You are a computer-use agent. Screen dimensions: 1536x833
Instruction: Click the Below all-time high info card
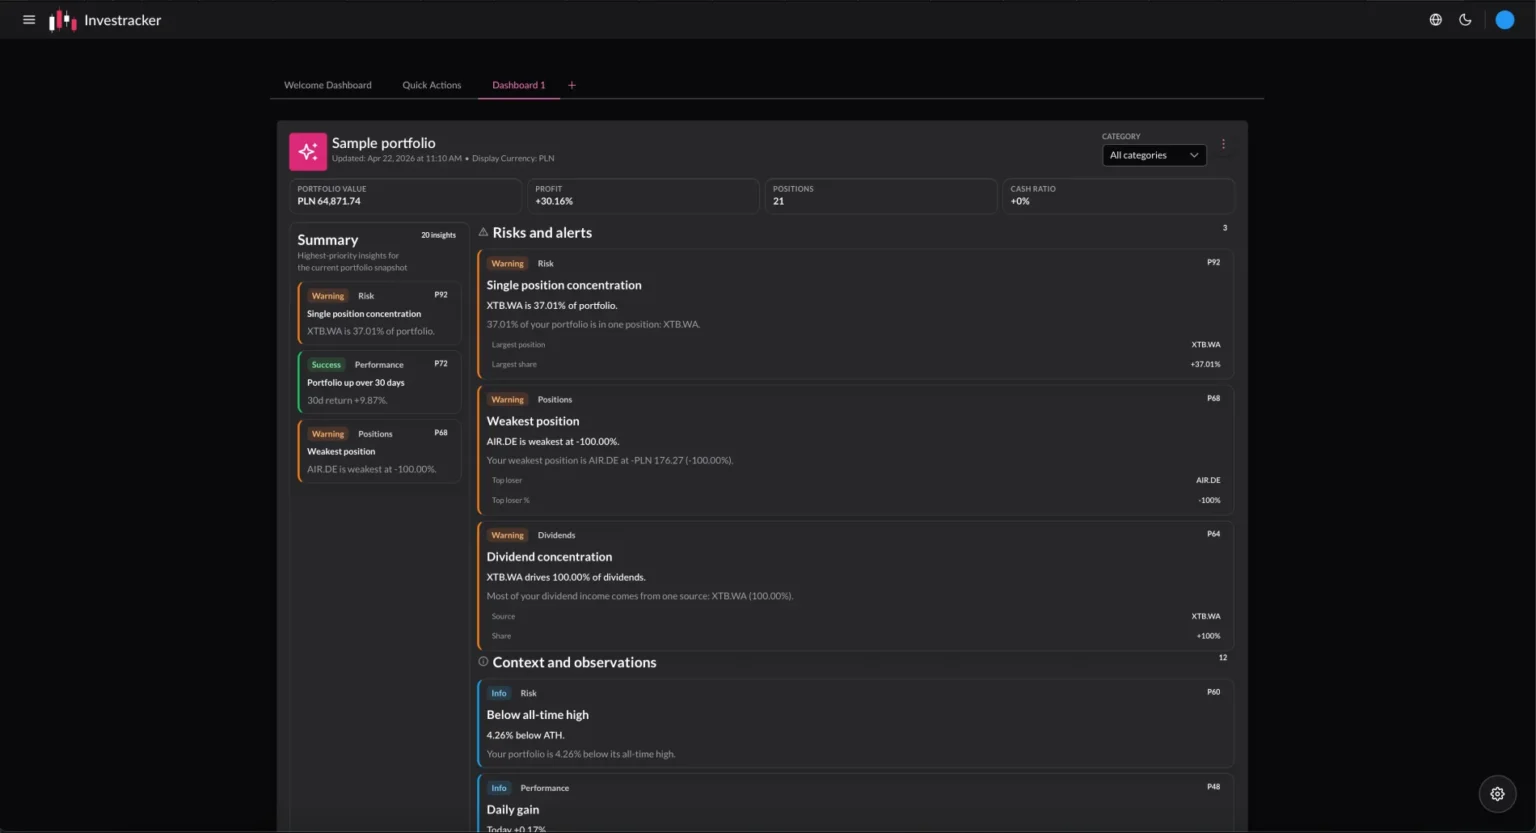coord(855,724)
